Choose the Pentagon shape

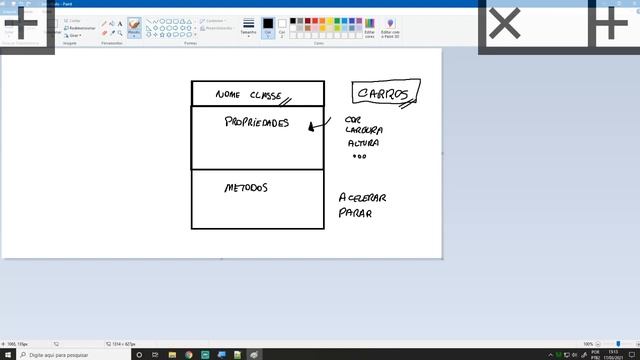click(162, 28)
